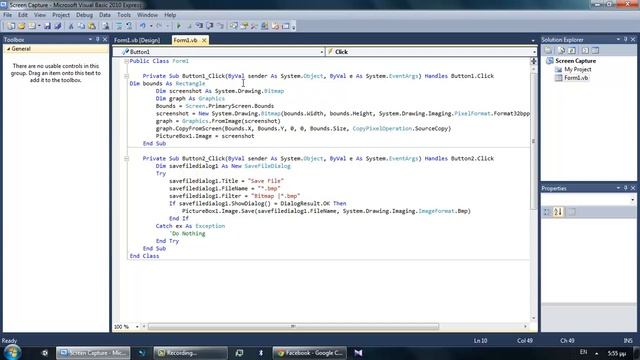The width and height of the screenshot is (640, 360).
Task: Click the Cut toolbar icon
Action: coord(71,26)
